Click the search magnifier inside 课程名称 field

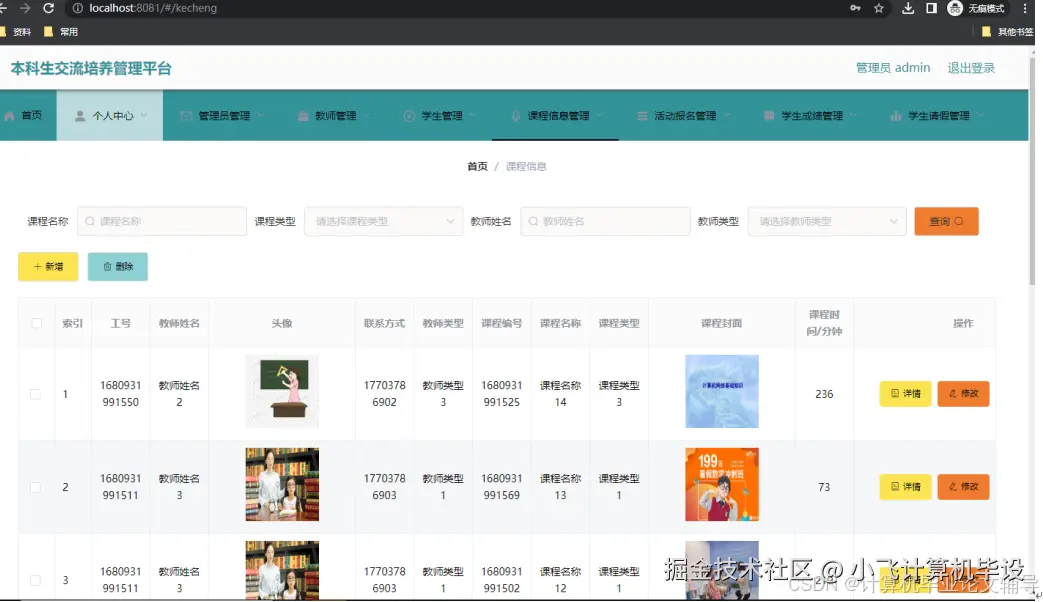coord(90,221)
